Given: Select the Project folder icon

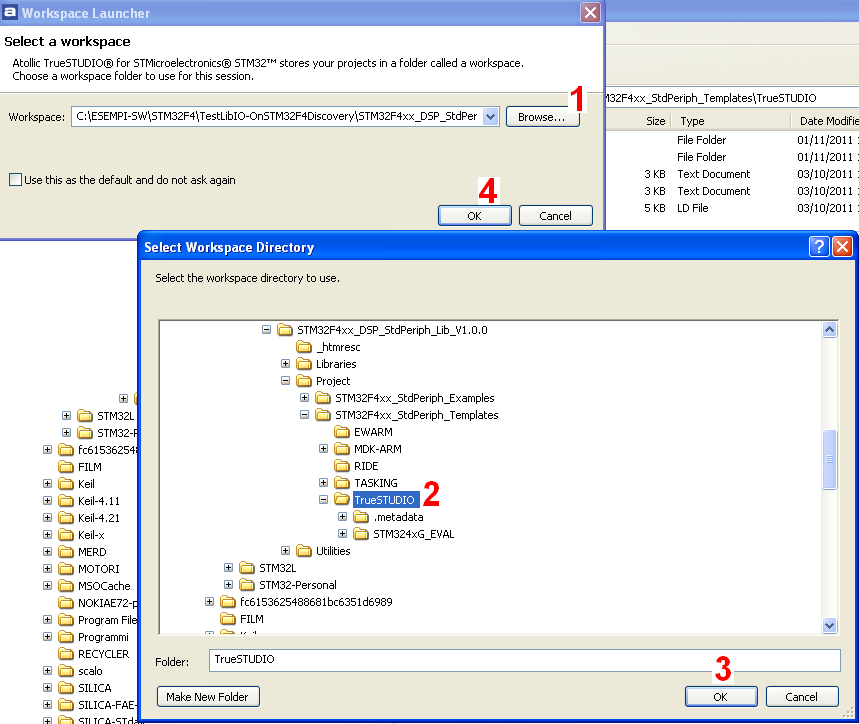Looking at the screenshot, I should click(304, 381).
